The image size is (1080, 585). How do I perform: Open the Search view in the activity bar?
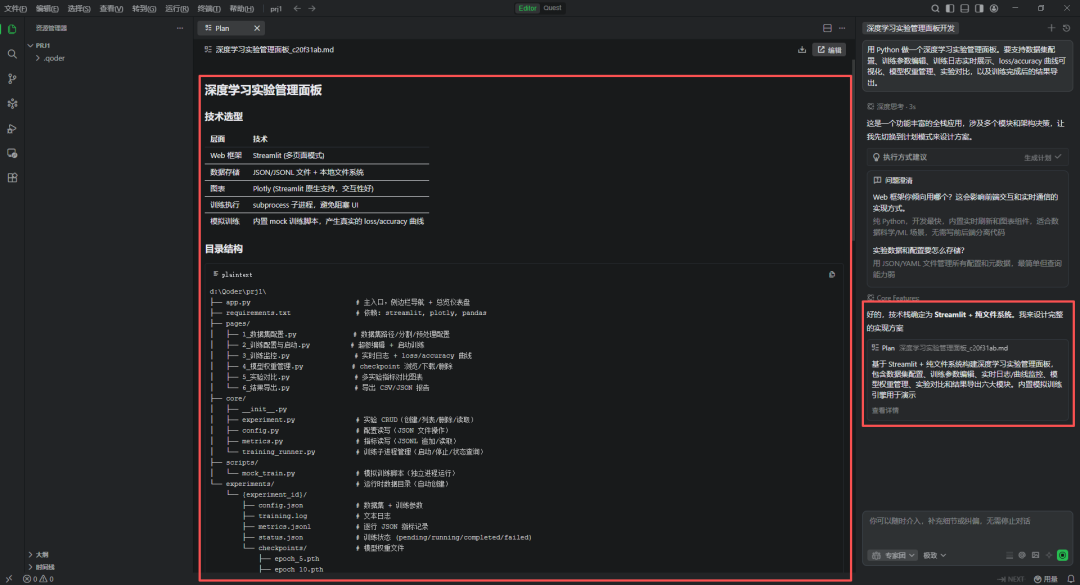(12, 54)
